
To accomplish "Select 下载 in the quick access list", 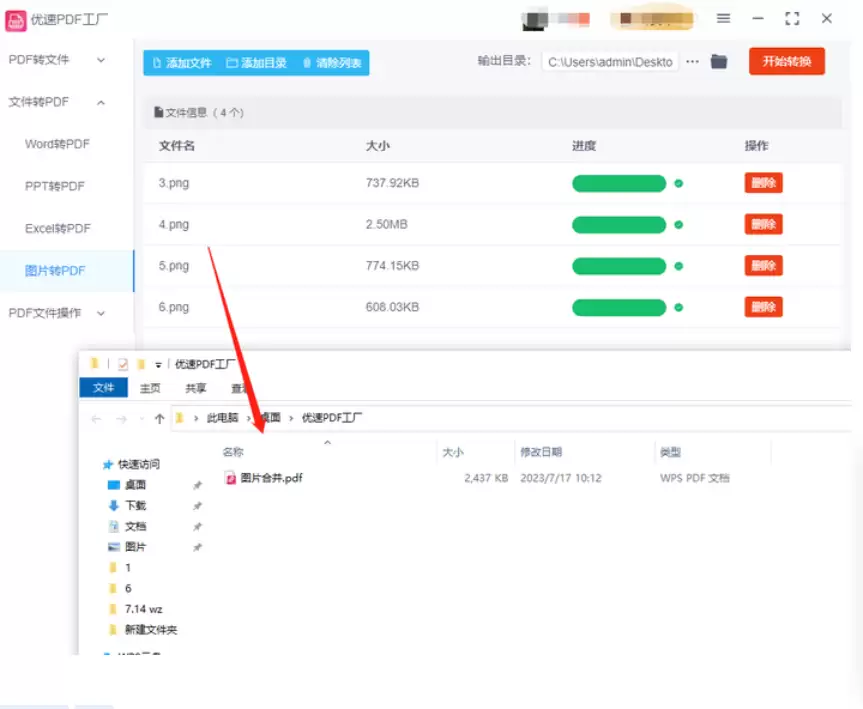I will click(135, 505).
